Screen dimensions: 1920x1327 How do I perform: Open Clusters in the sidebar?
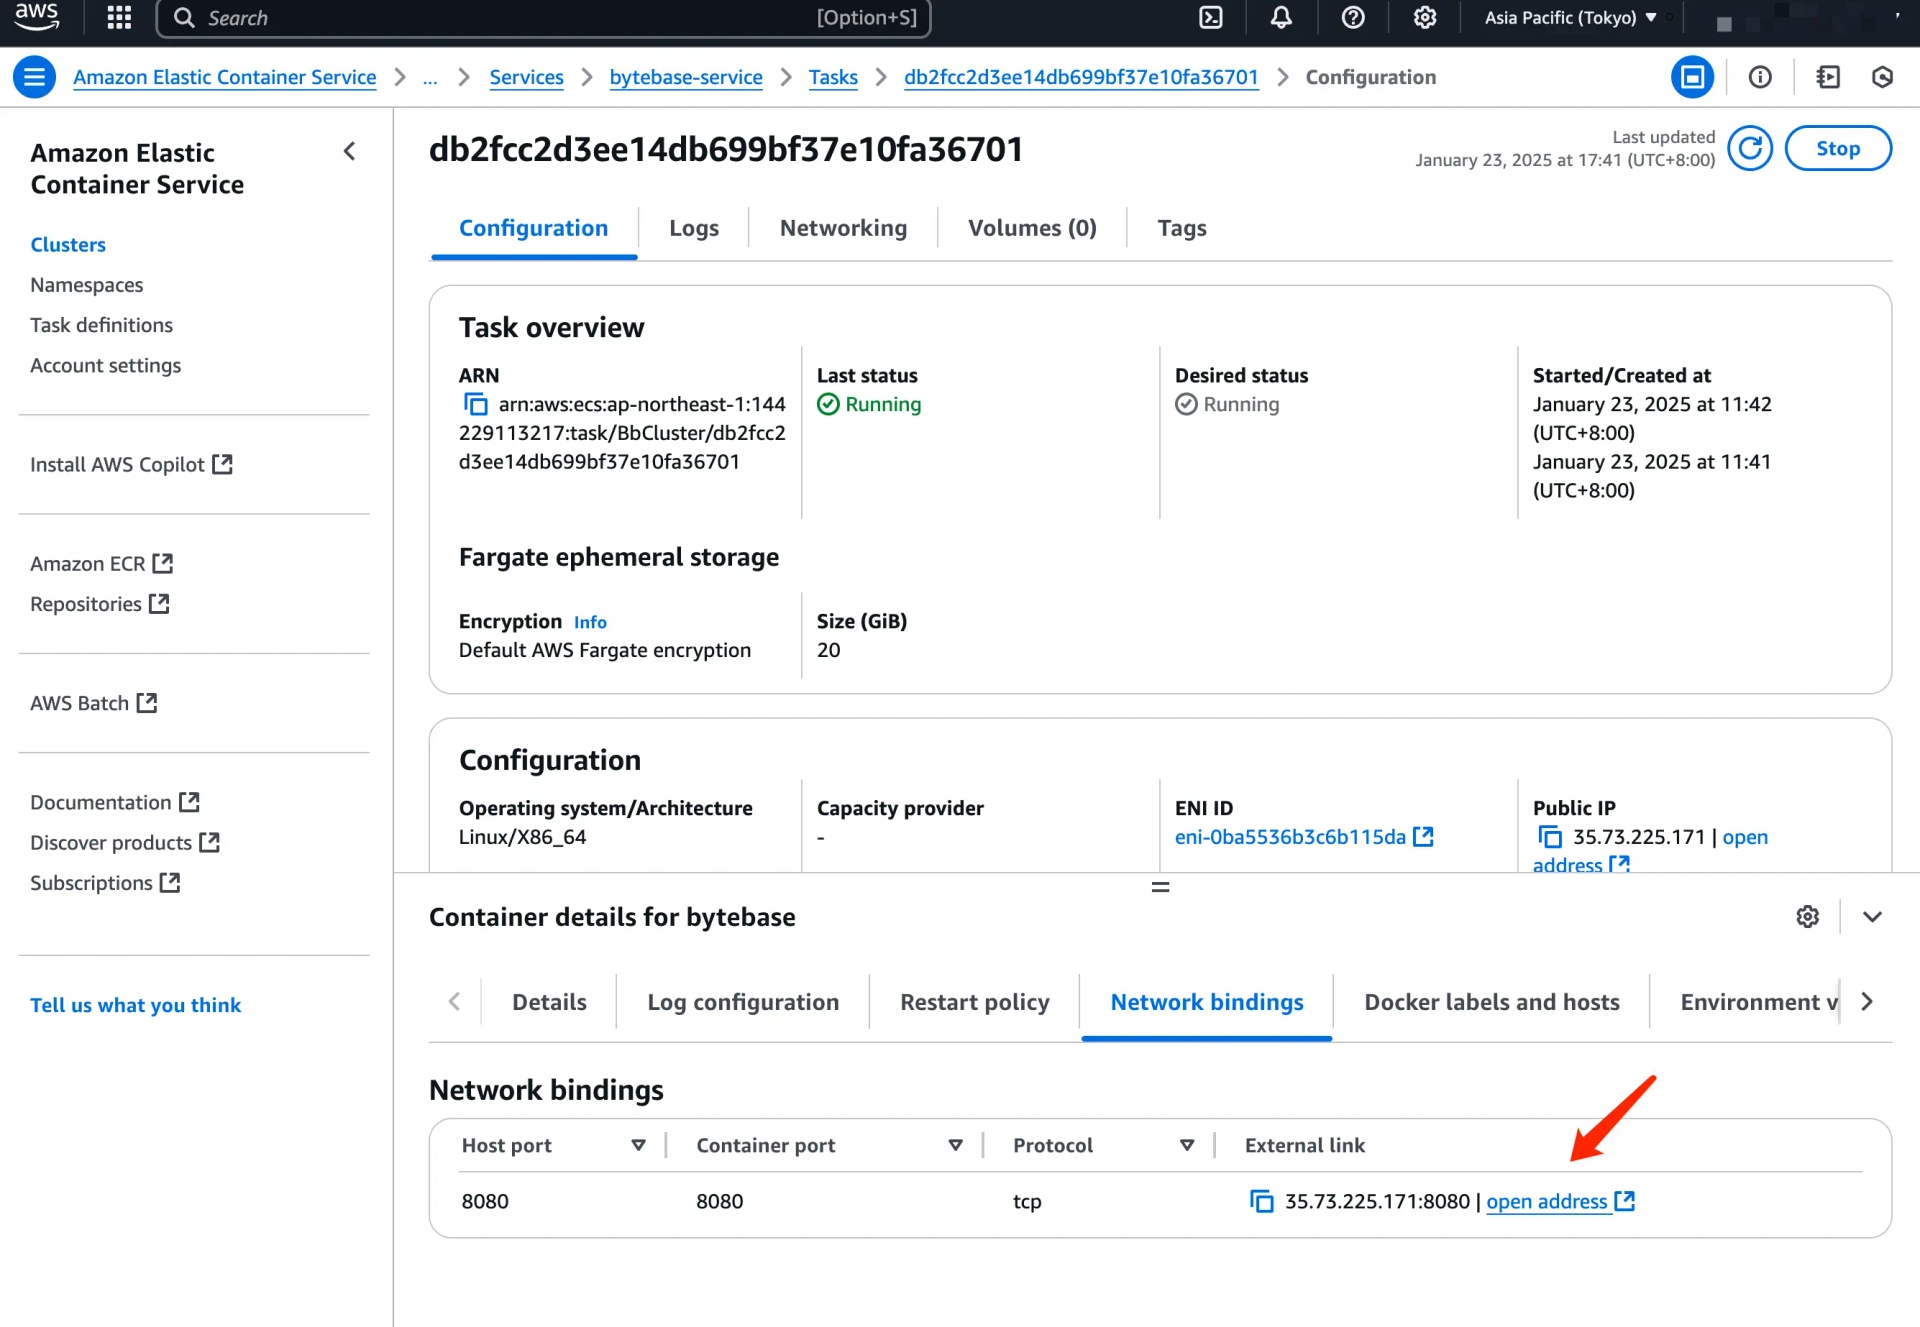point(68,245)
